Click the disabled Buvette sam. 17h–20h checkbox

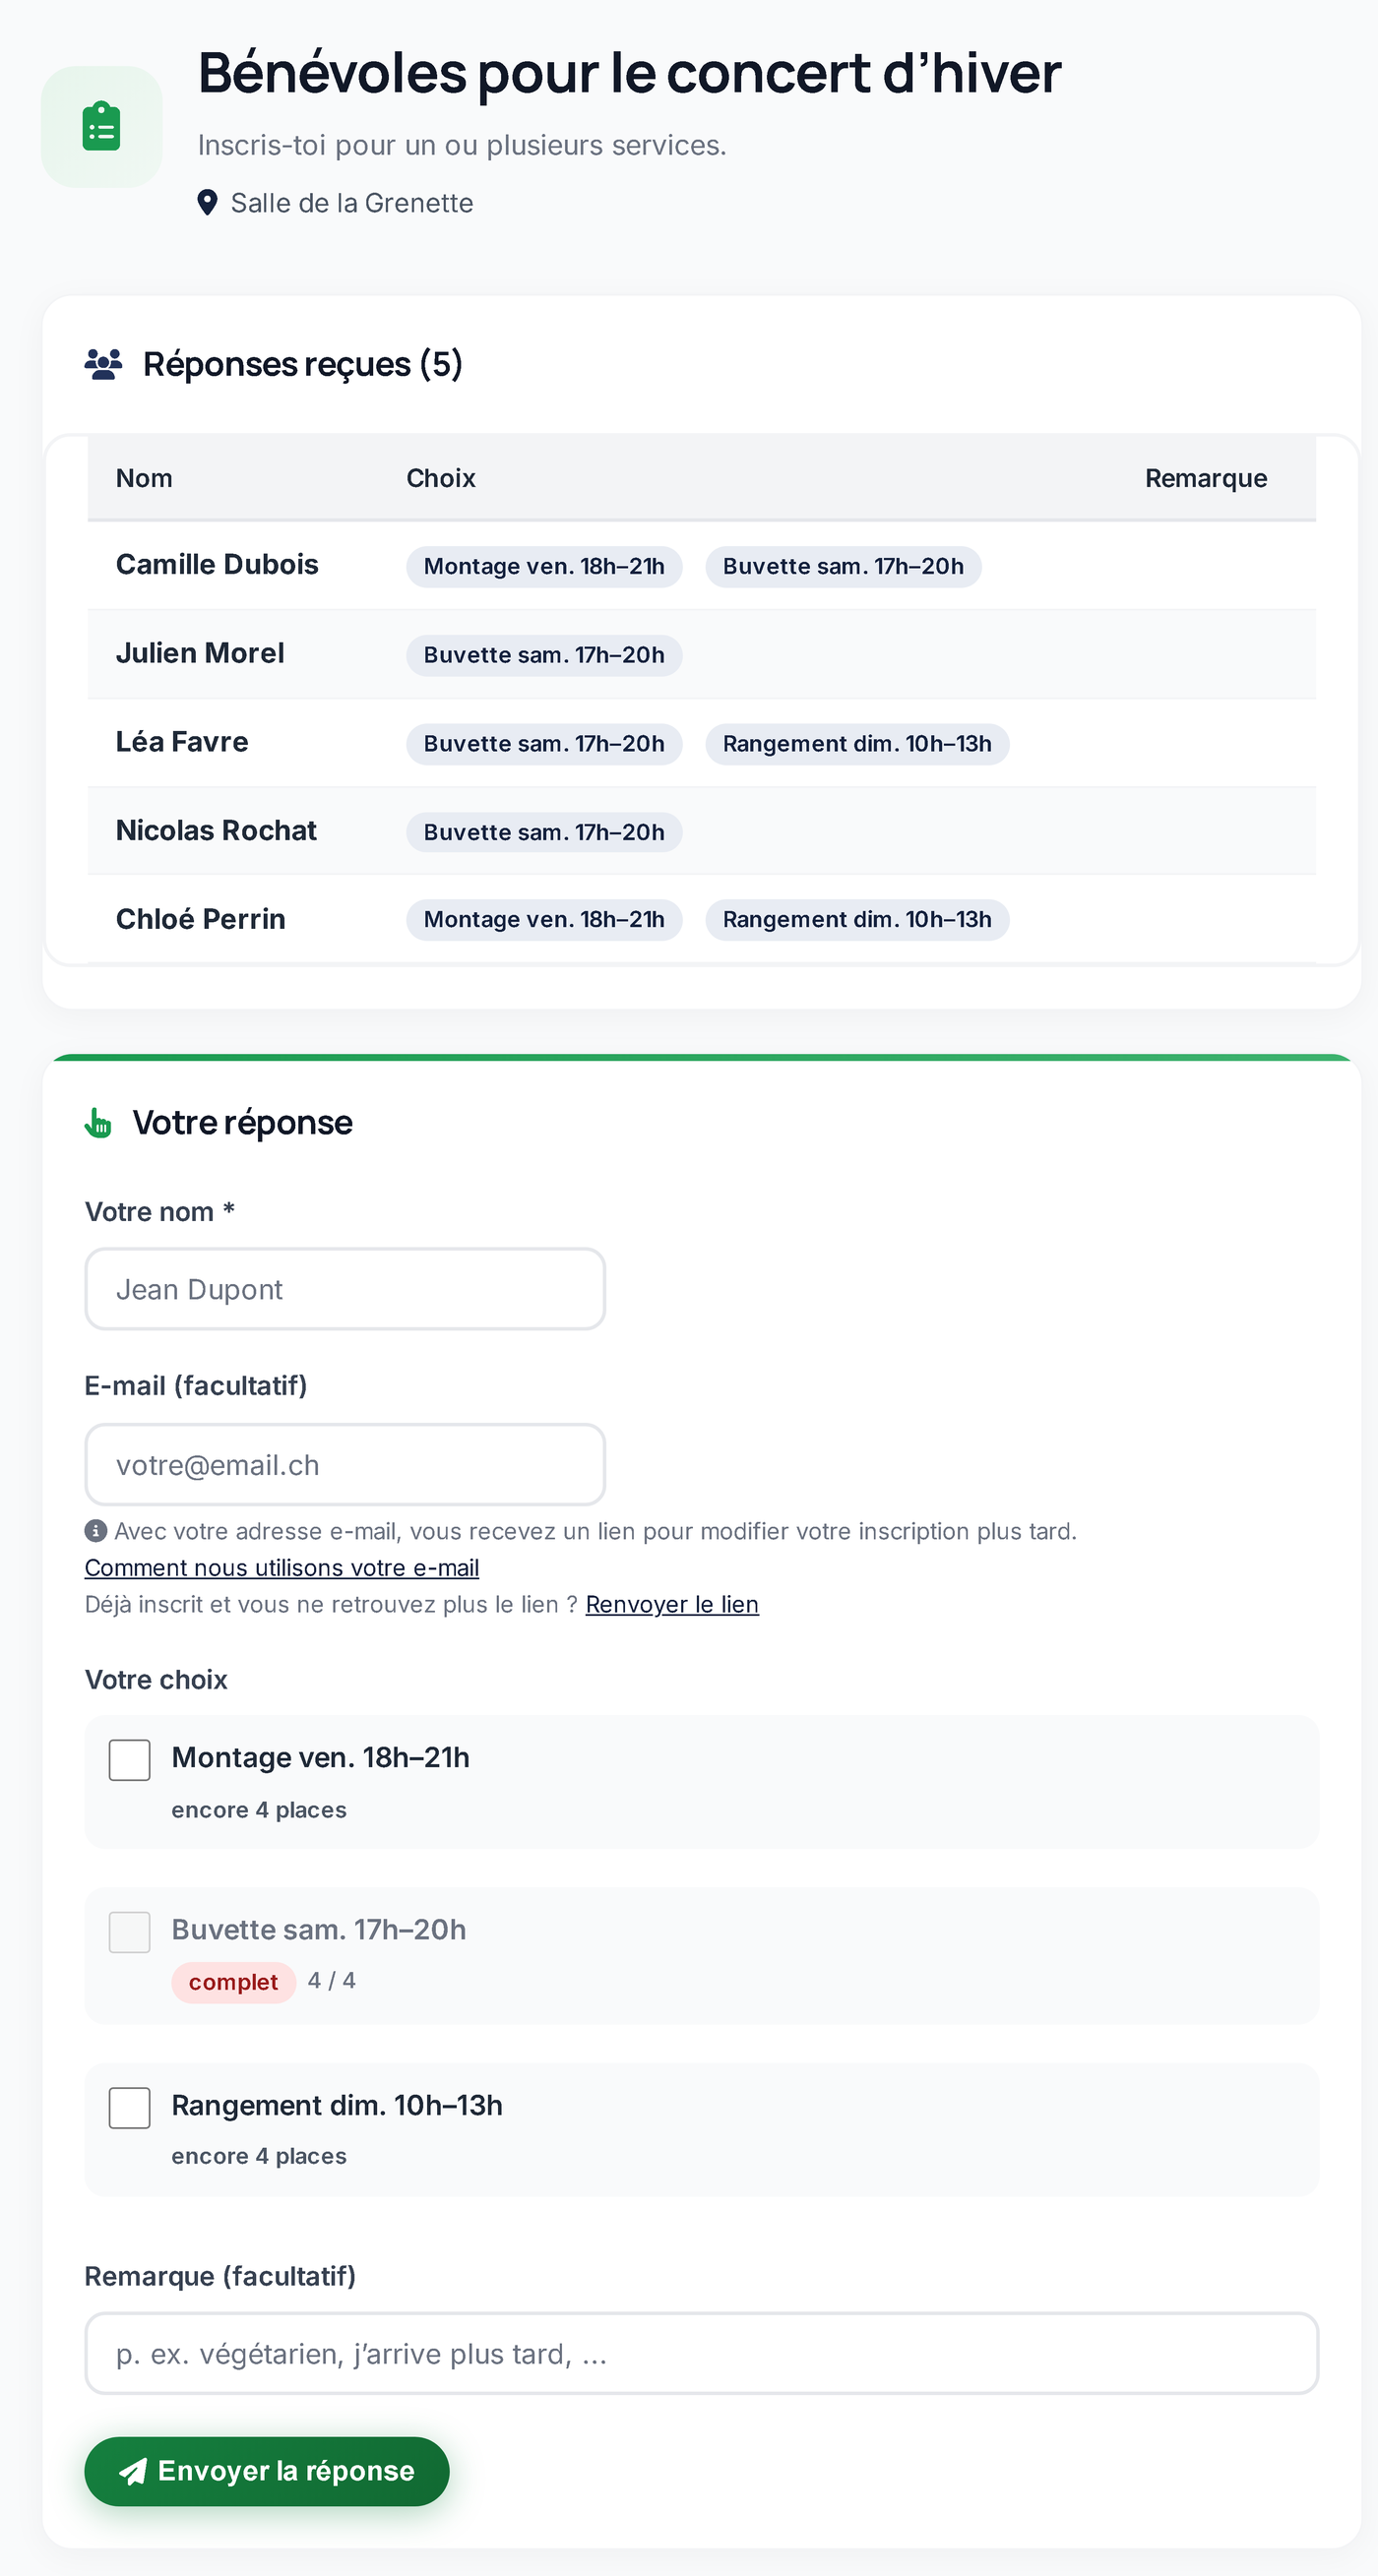pyautogui.click(x=130, y=1933)
